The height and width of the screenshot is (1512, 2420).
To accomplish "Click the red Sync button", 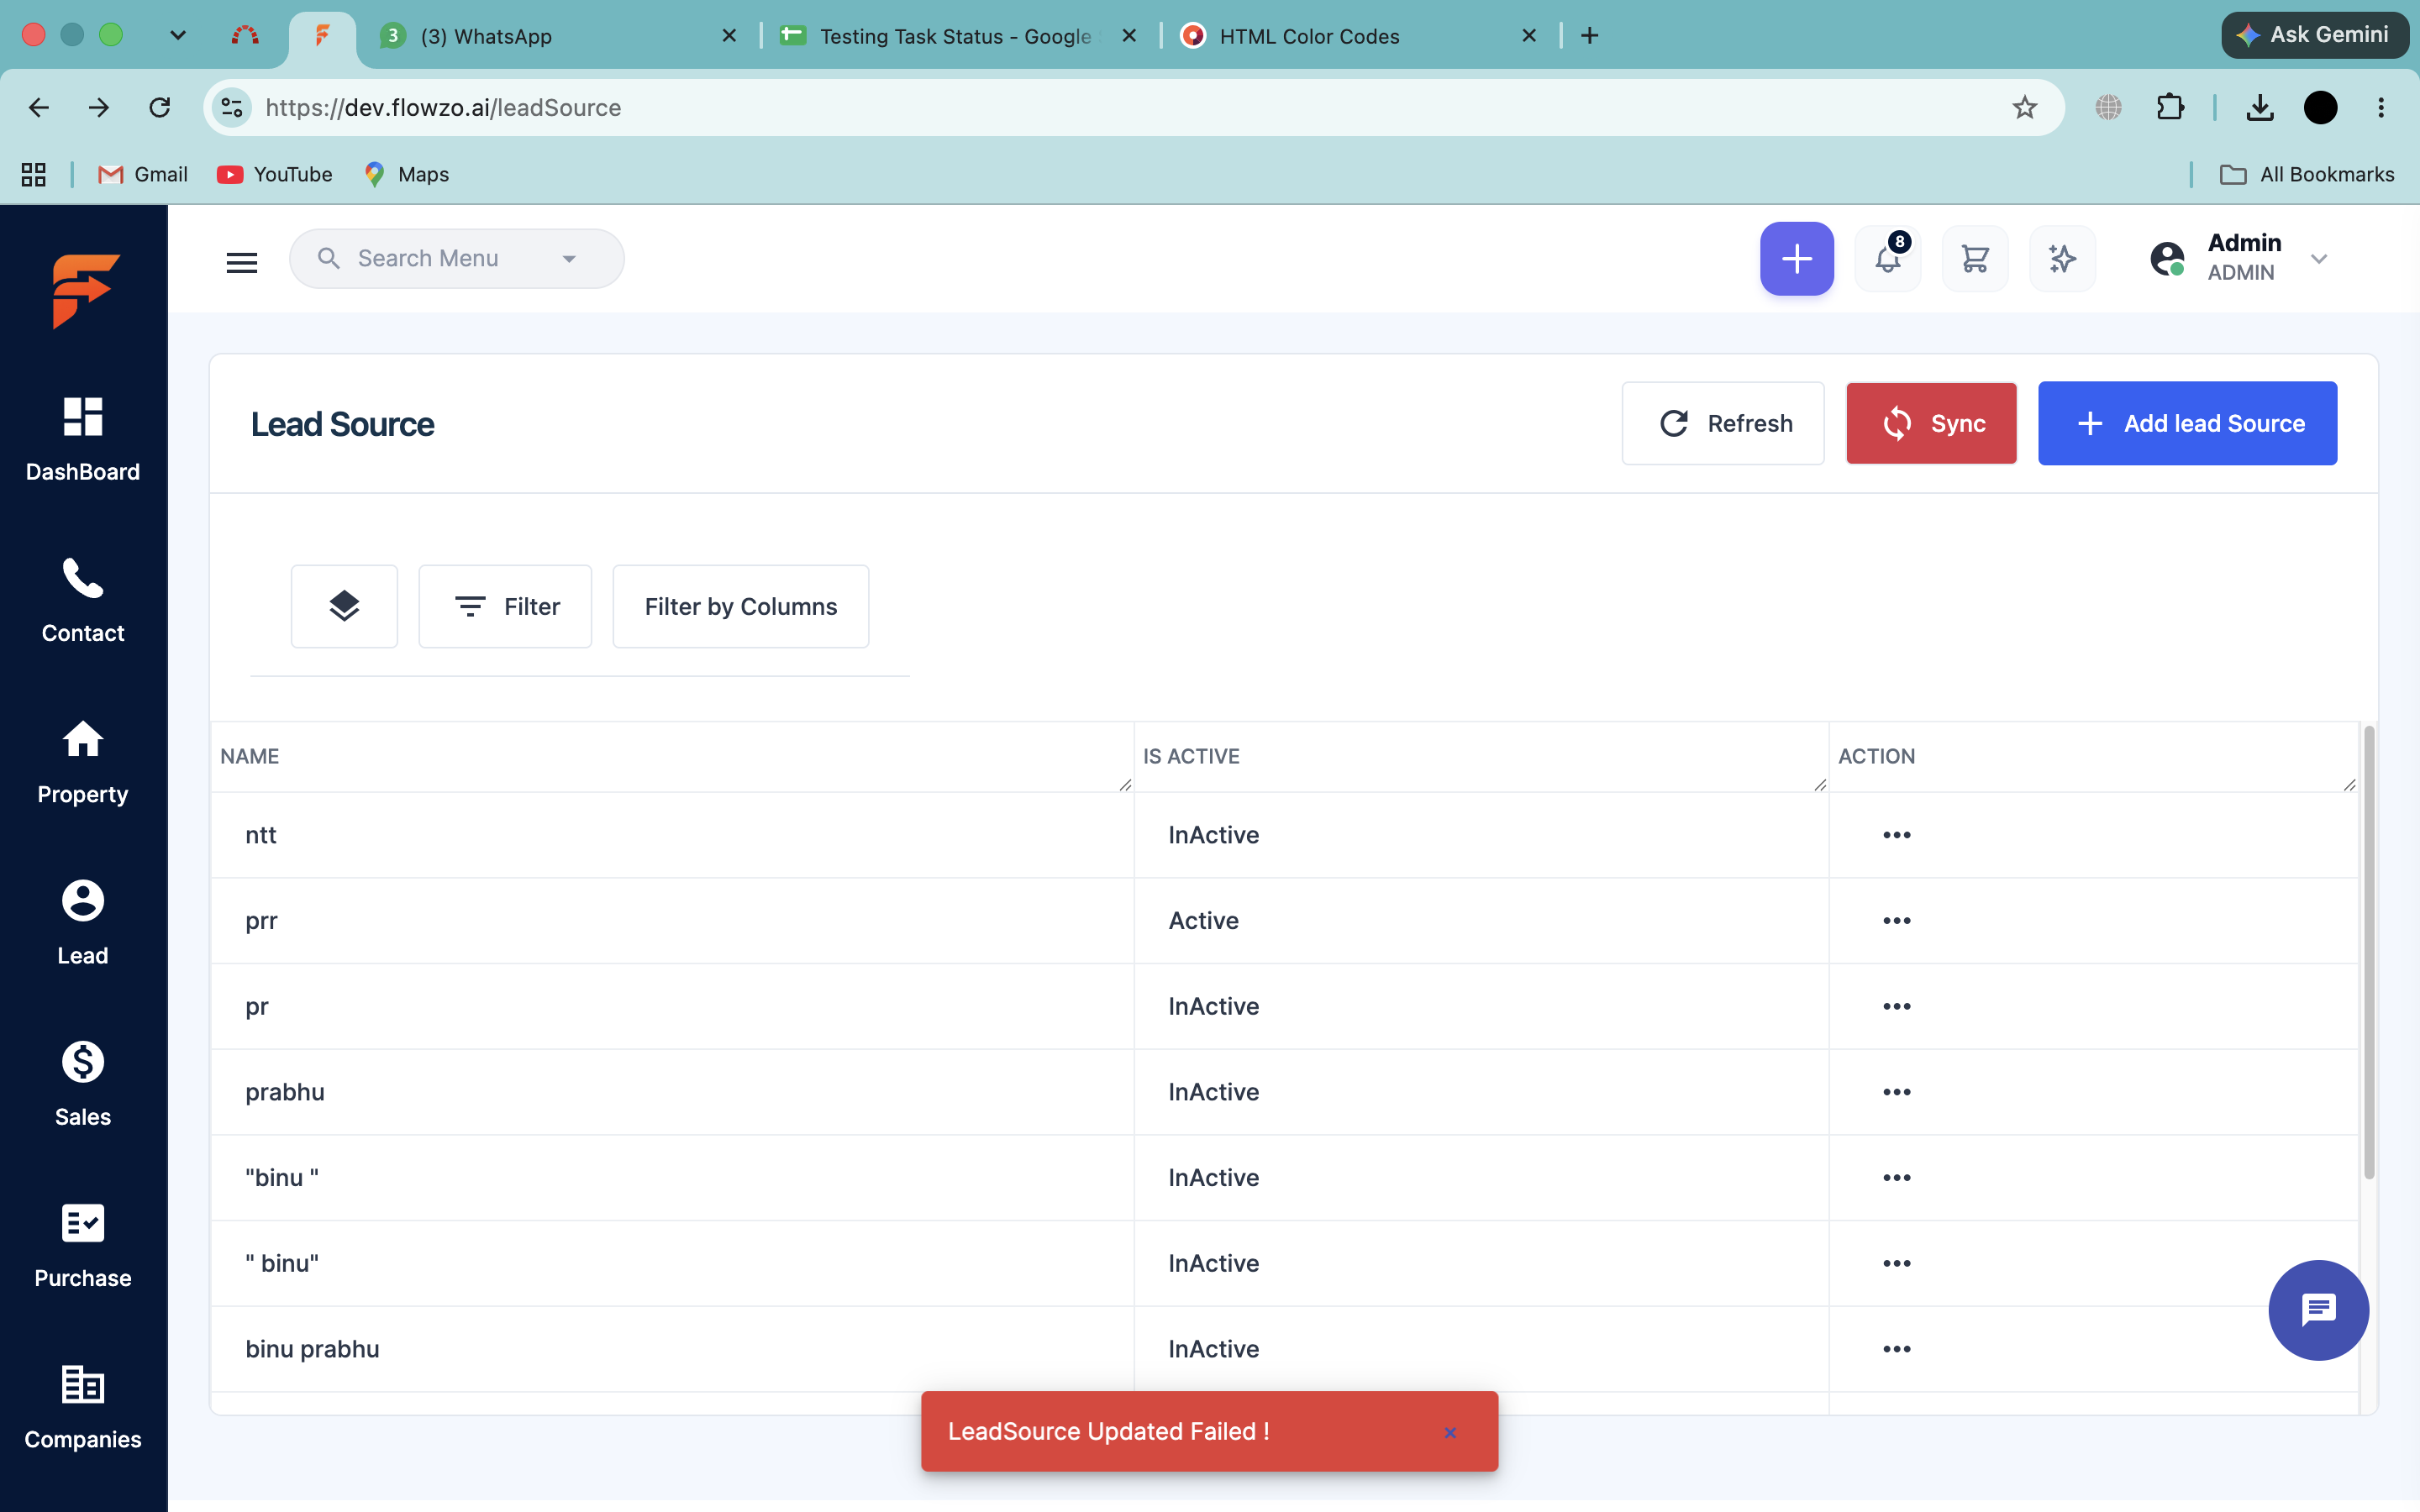I will [1931, 423].
